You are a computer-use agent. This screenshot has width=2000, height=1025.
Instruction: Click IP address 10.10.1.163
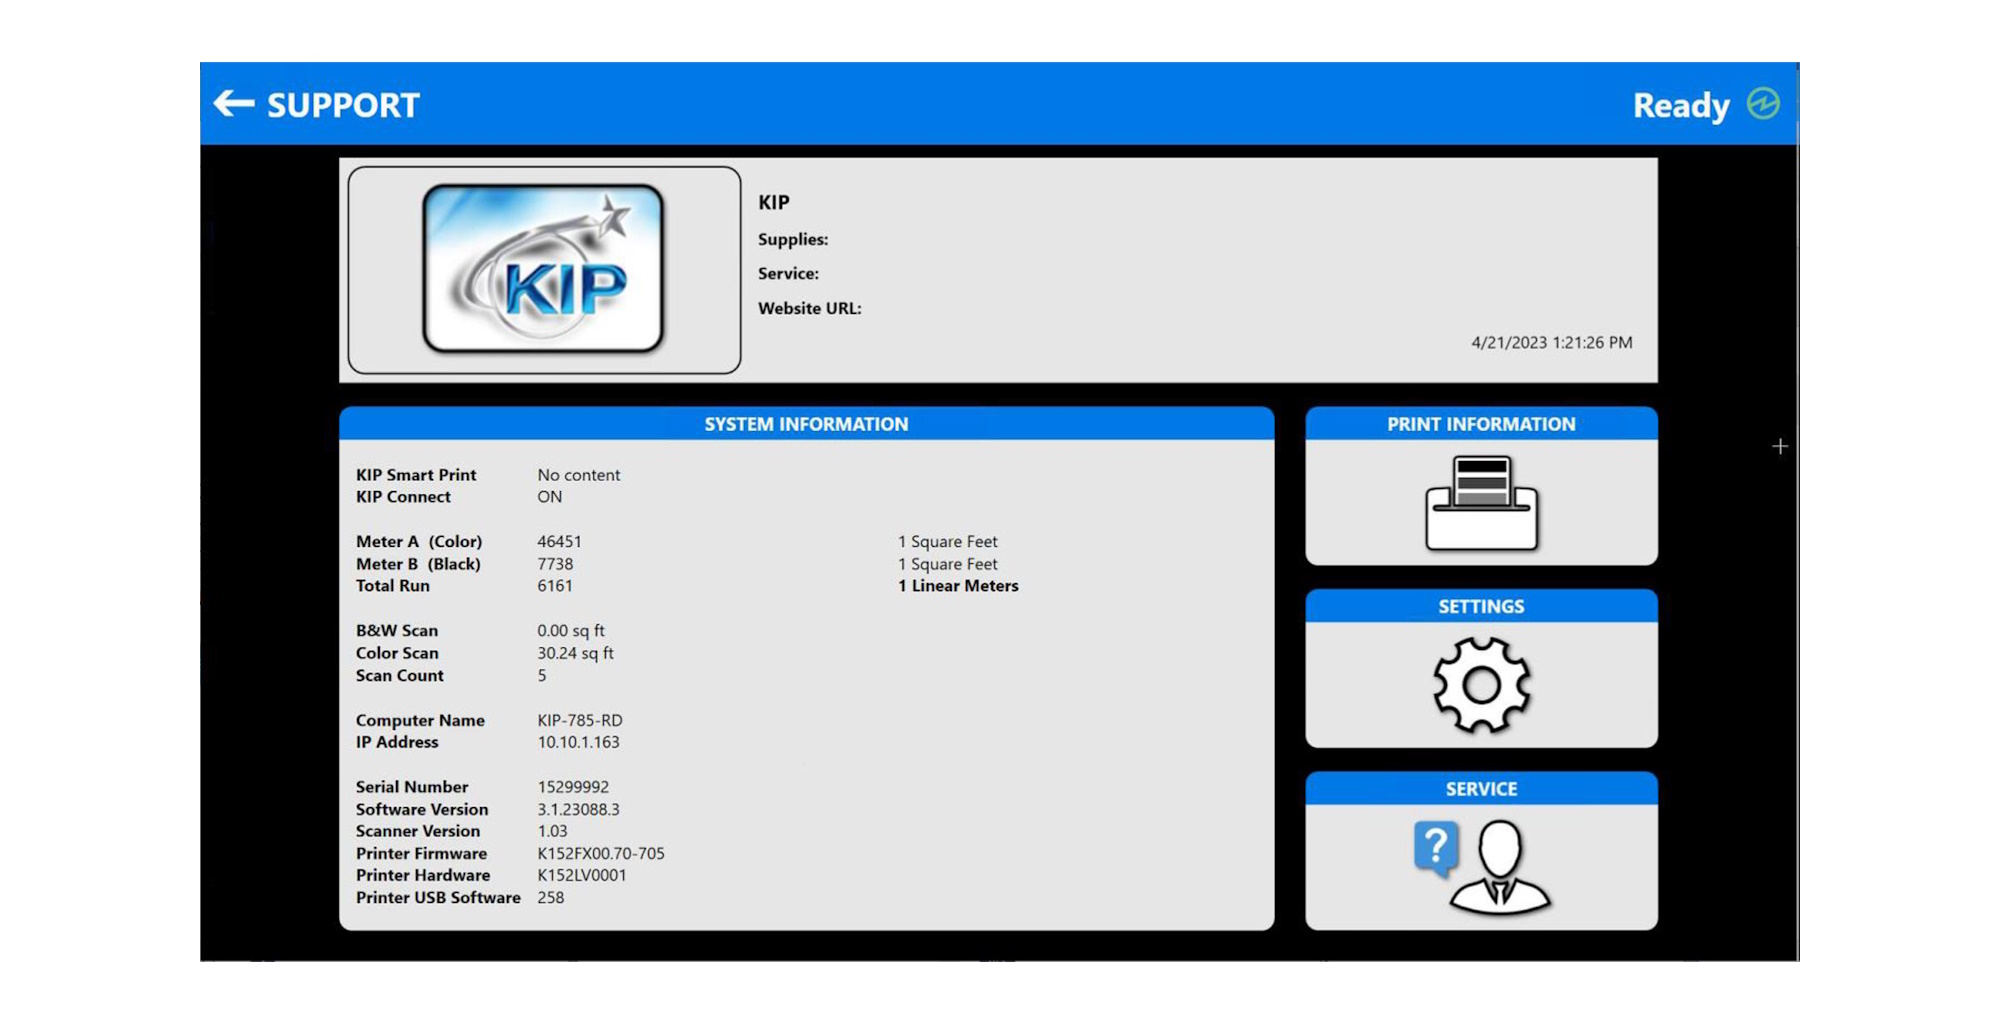[578, 742]
